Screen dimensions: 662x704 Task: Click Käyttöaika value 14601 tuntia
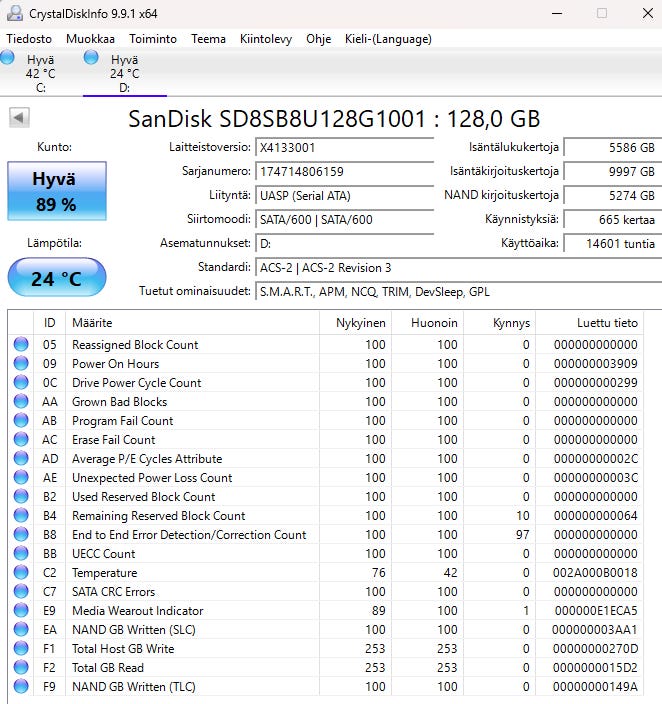[x=613, y=243]
